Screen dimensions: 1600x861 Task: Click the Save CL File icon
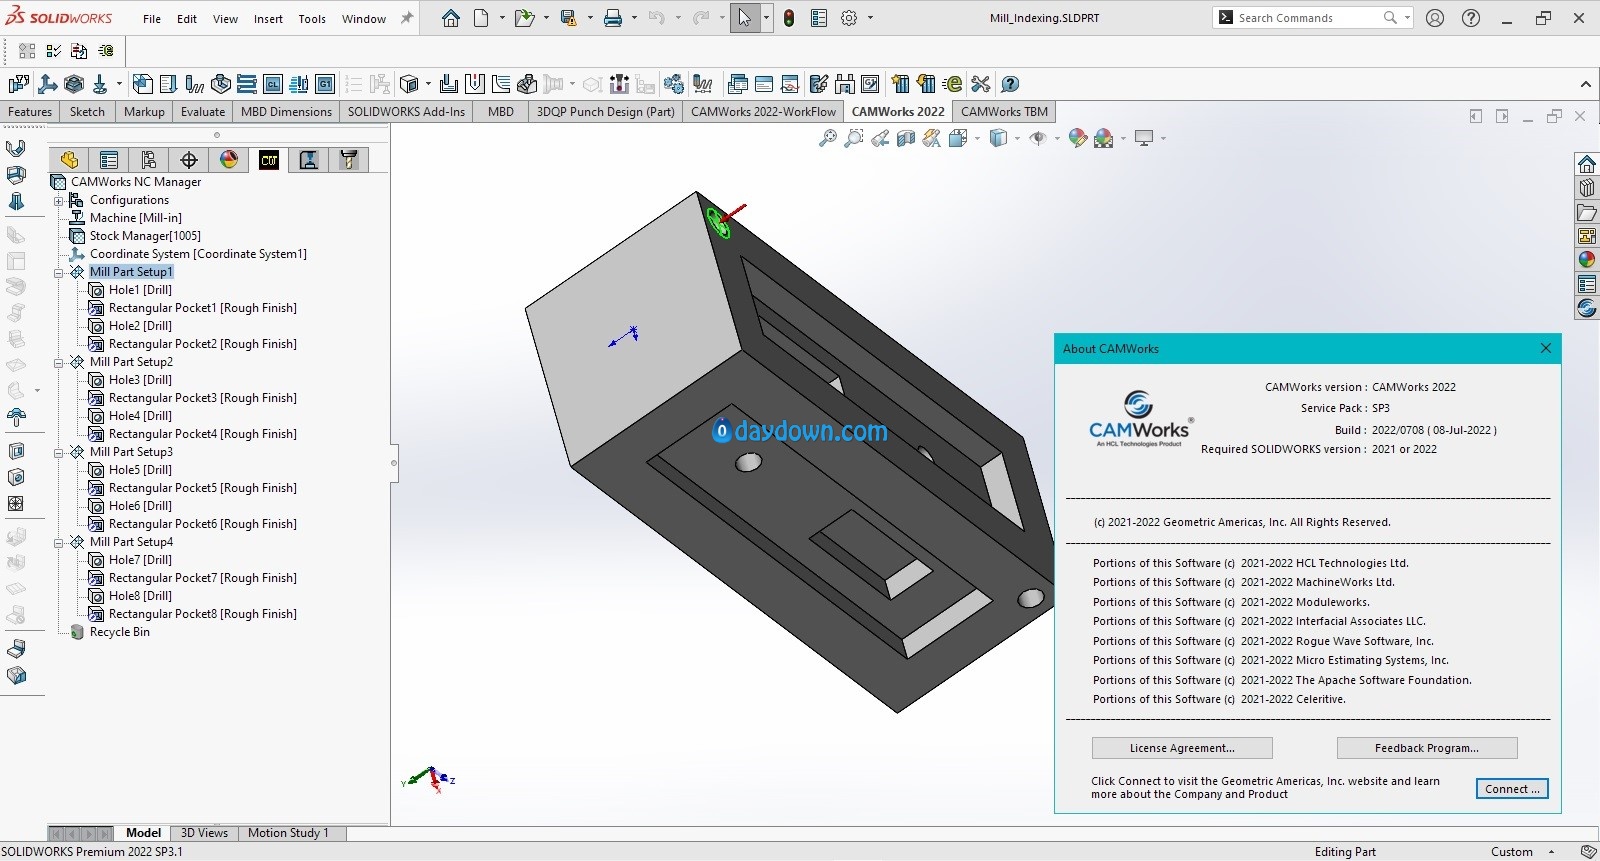point(273,84)
